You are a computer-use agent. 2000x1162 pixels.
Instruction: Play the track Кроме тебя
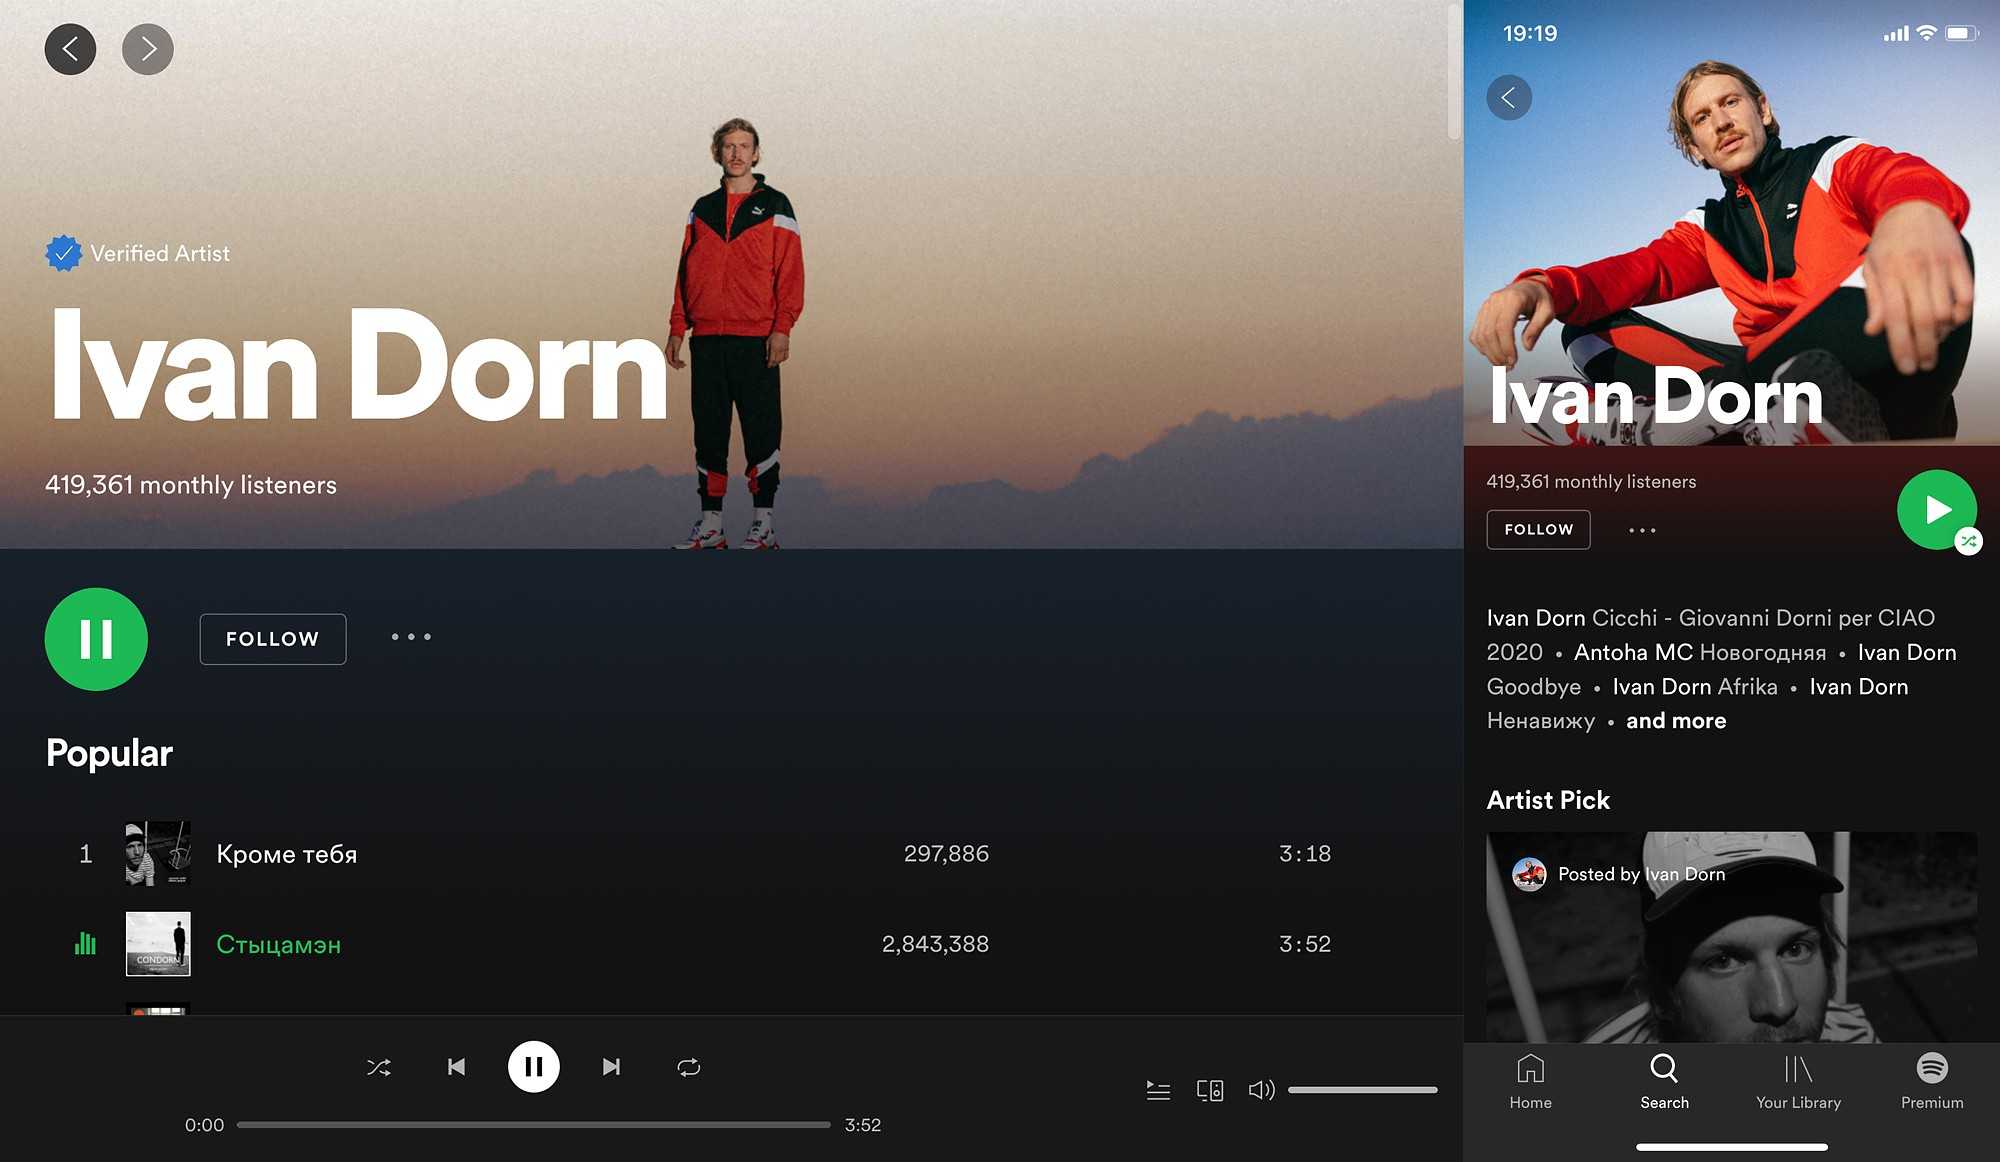(287, 854)
